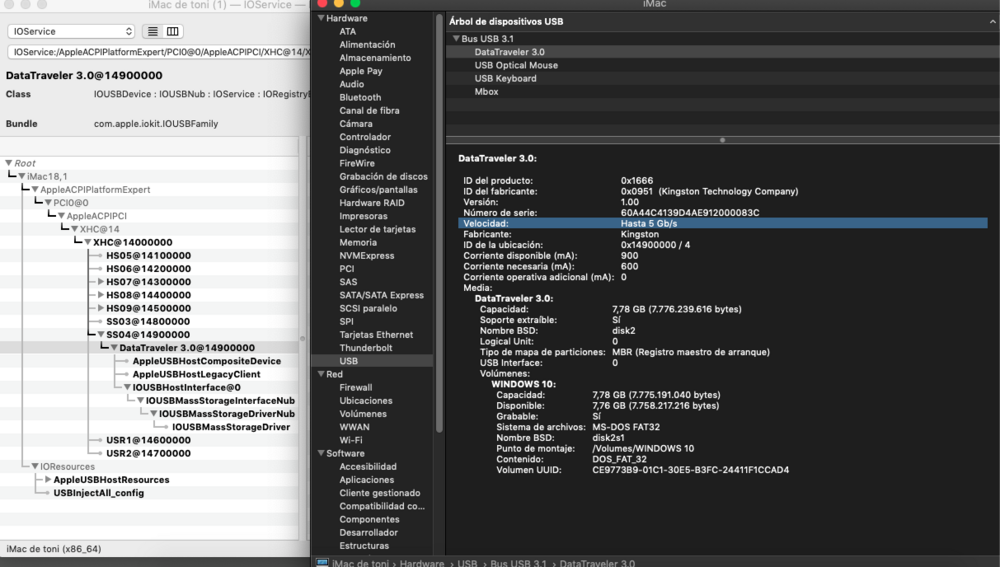Expand the HS05@14100000 node

(100, 256)
